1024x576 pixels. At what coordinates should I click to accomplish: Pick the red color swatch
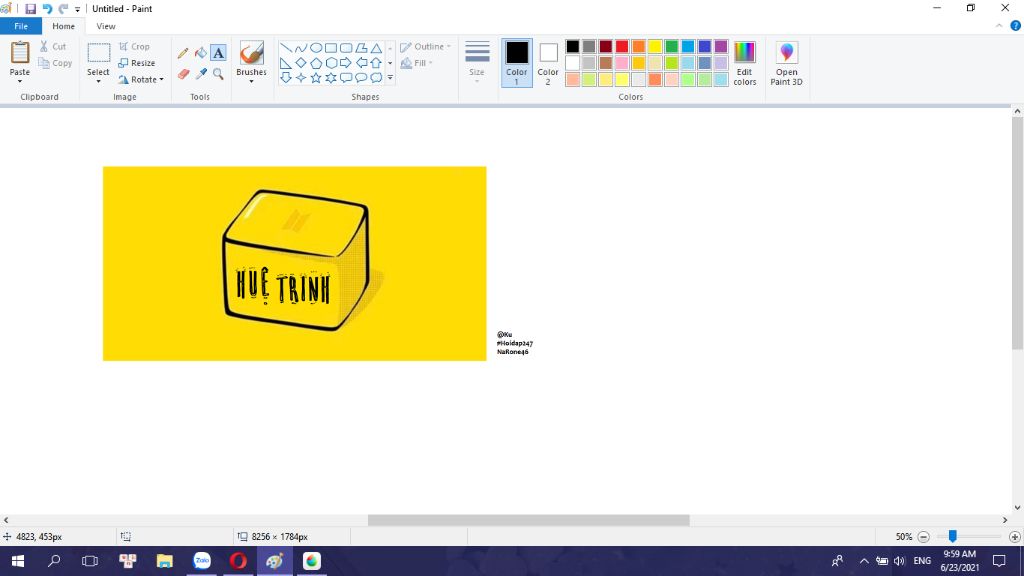pos(622,46)
